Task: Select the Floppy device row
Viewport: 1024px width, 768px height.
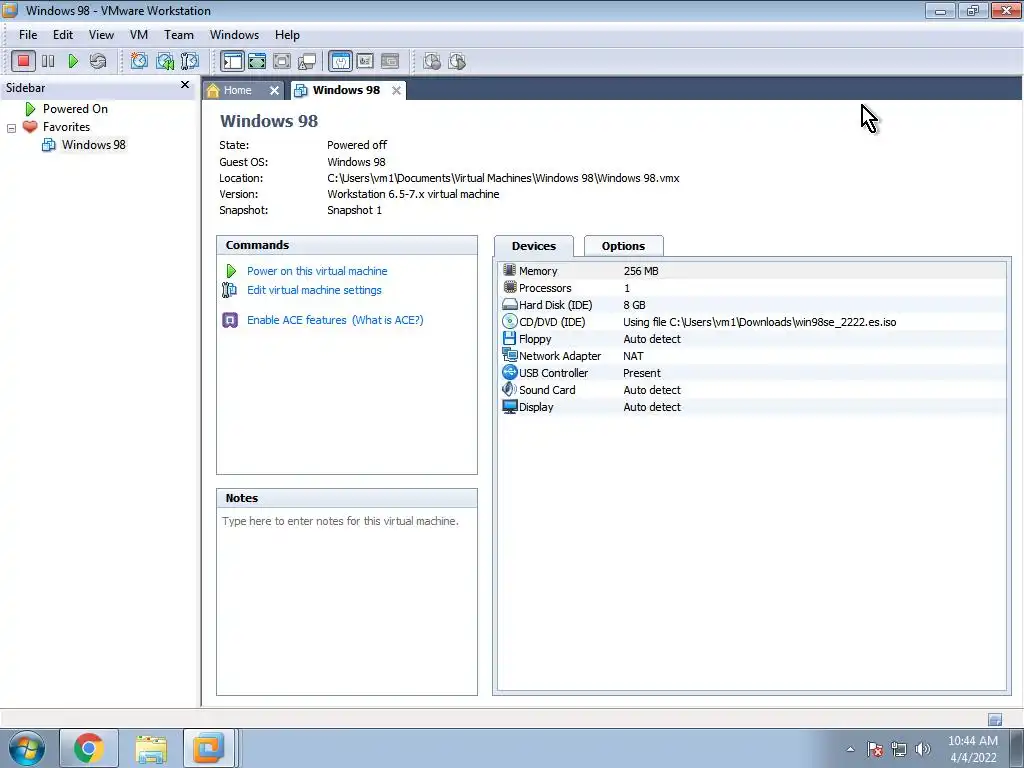Action: (752, 339)
